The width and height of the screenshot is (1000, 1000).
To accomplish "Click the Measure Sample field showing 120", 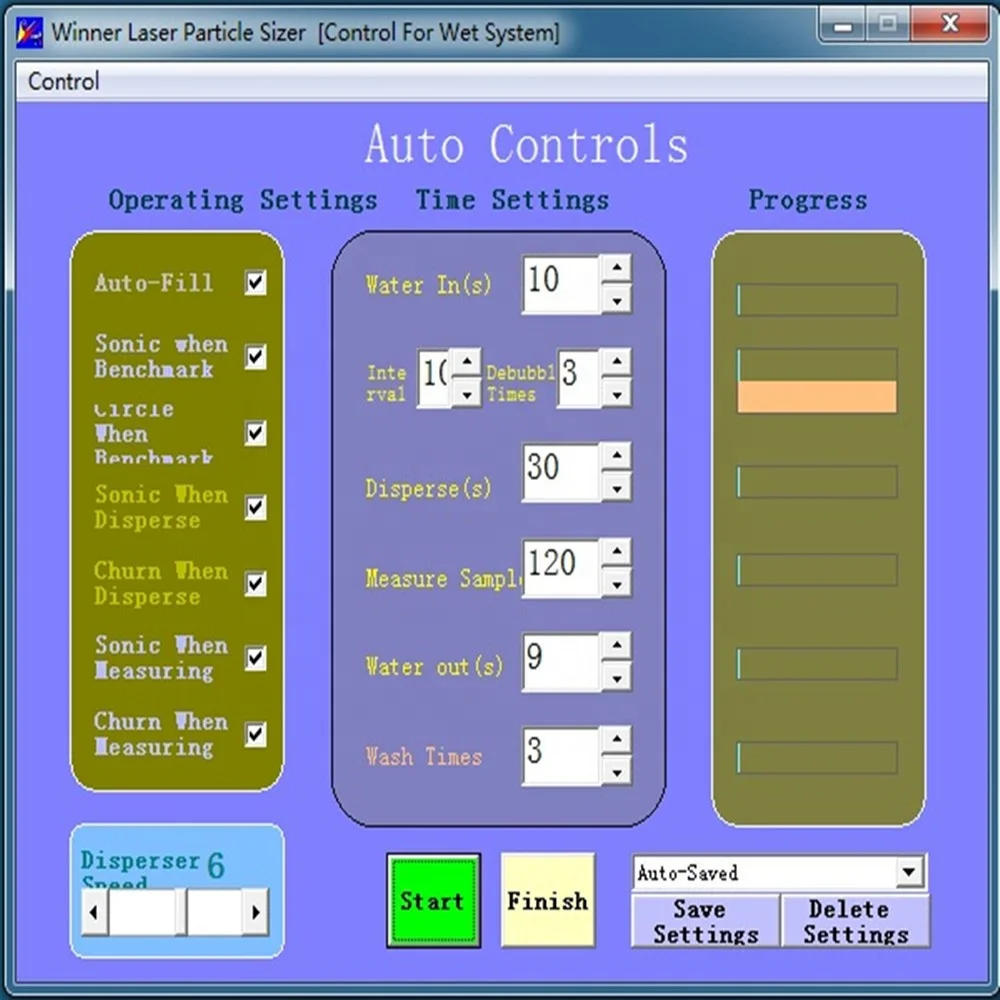I will coord(561,568).
